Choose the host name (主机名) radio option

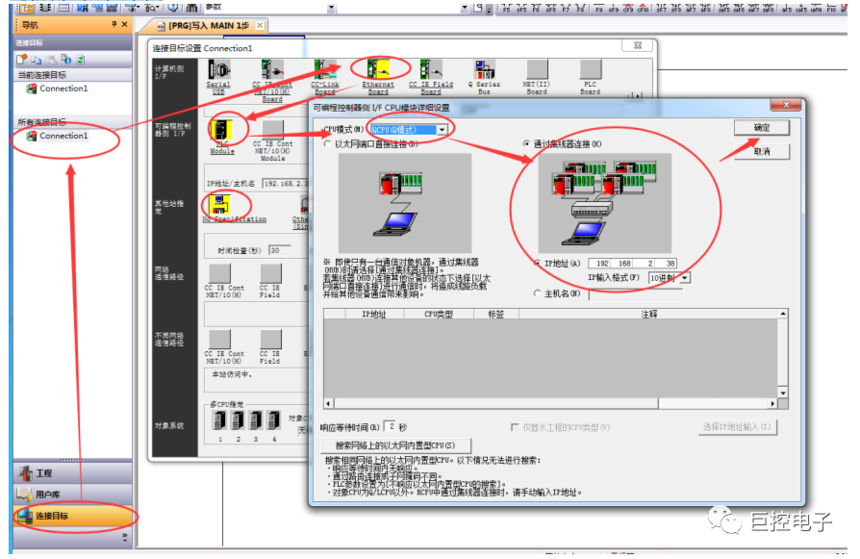pos(537,294)
